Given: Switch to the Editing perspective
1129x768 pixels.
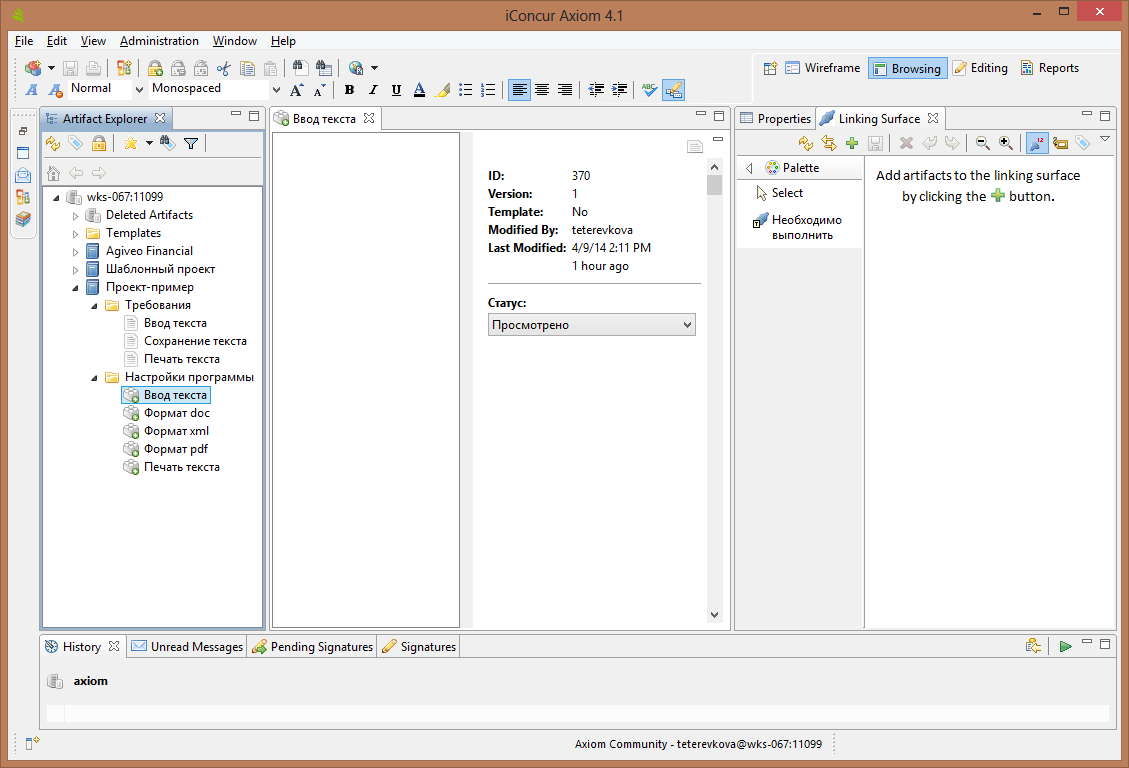Looking at the screenshot, I should [980, 68].
